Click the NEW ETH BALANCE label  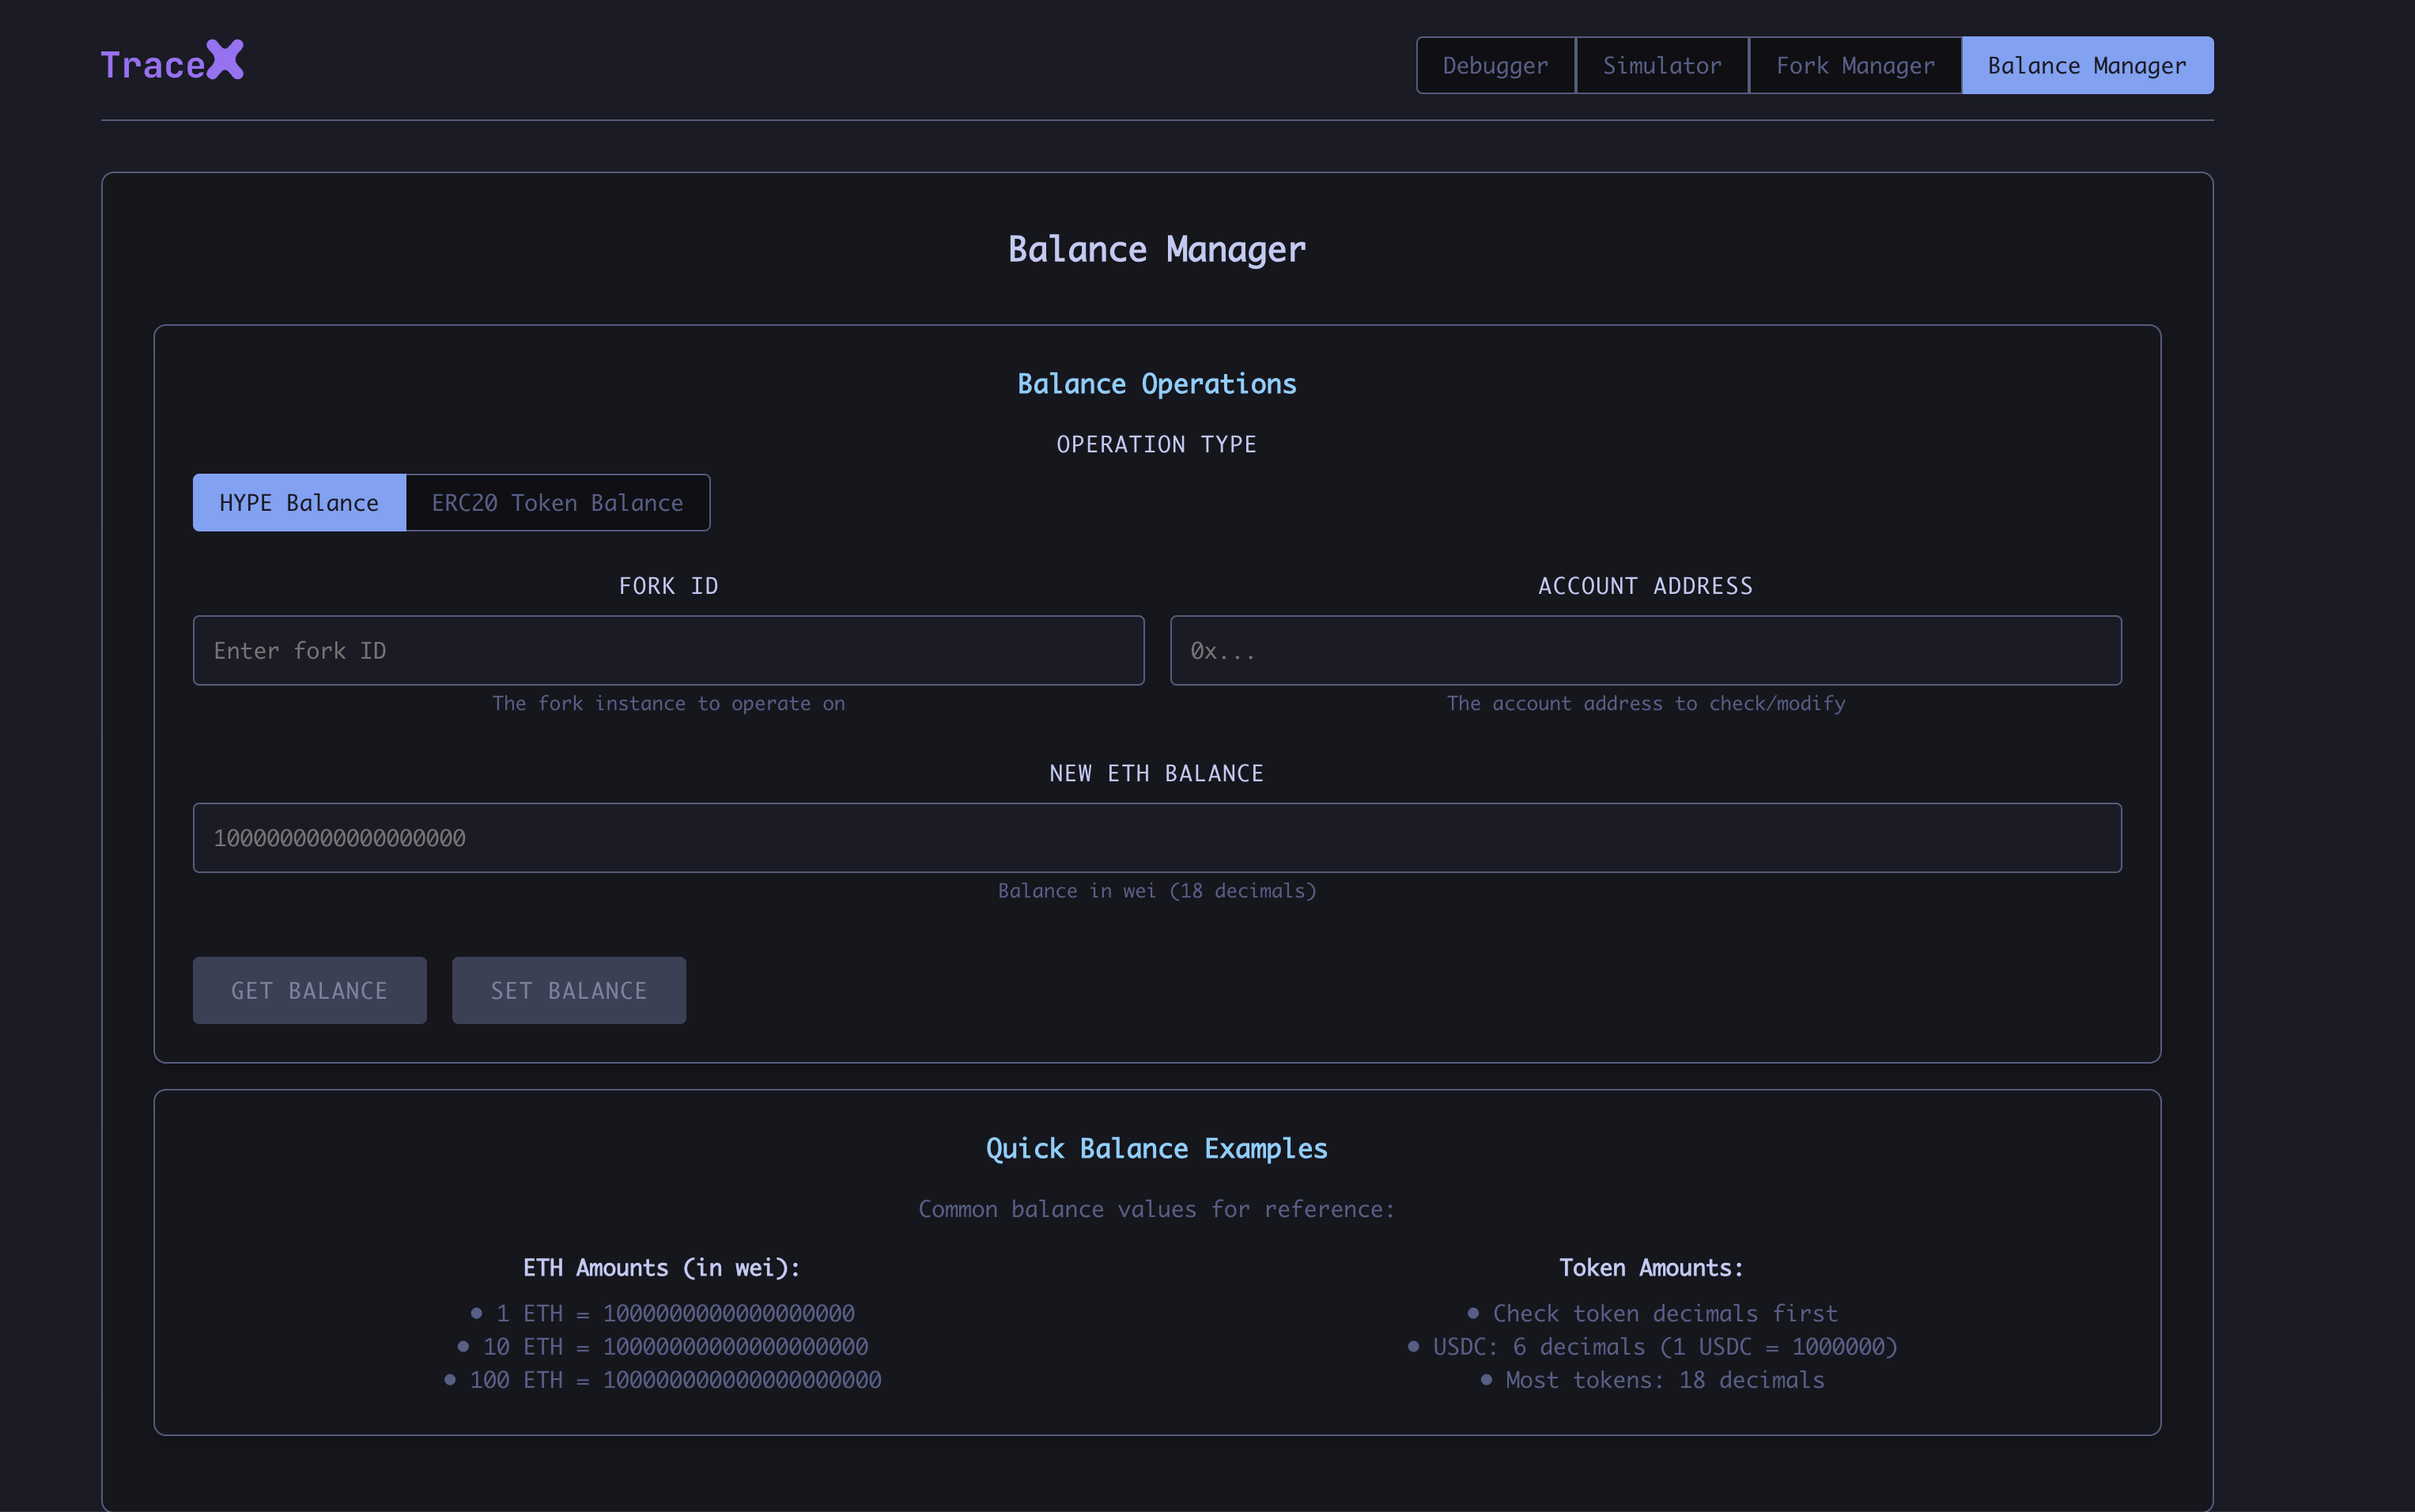tap(1156, 773)
